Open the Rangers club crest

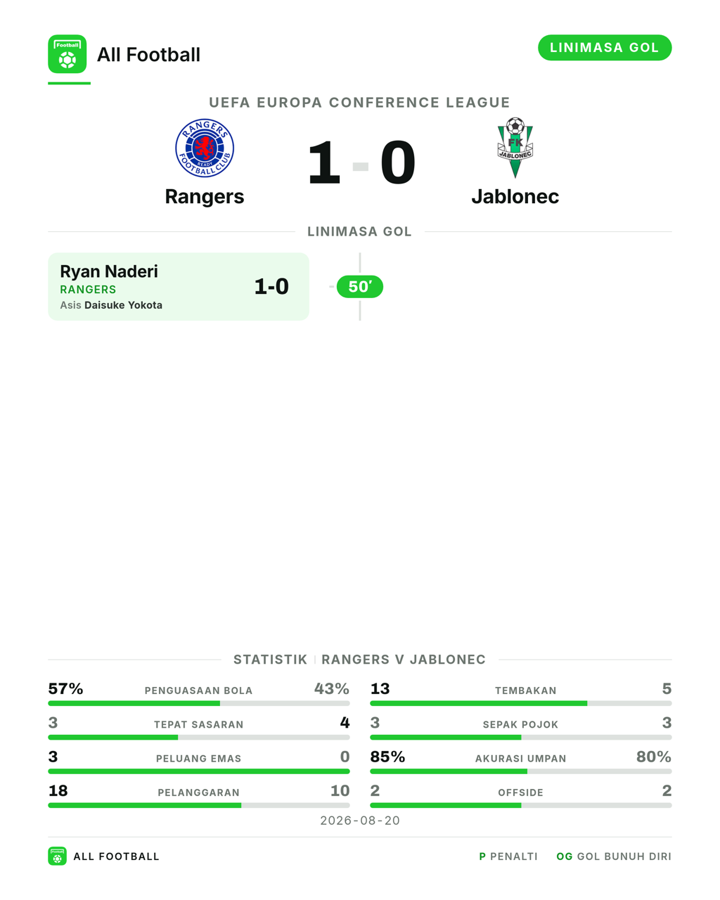204,148
